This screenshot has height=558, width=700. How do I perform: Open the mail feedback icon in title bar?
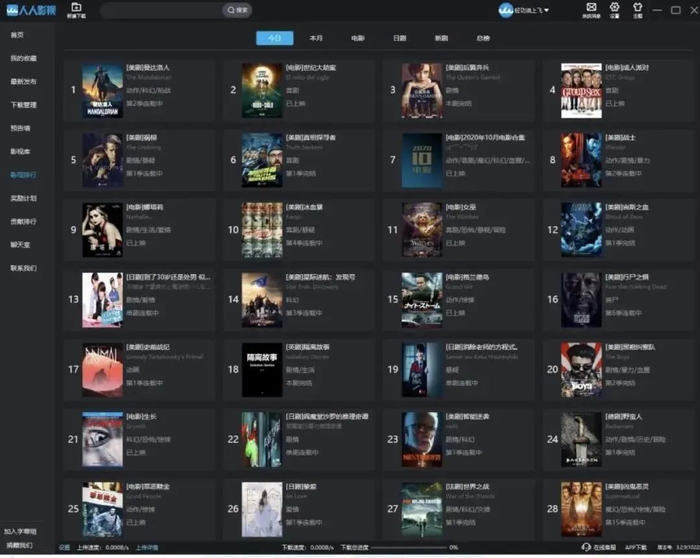590,8
